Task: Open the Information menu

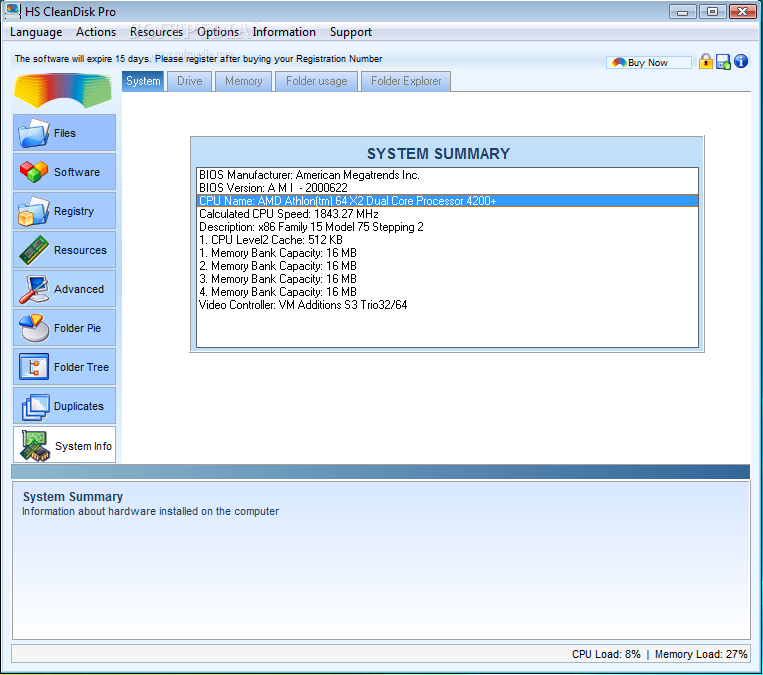Action: 284,32
